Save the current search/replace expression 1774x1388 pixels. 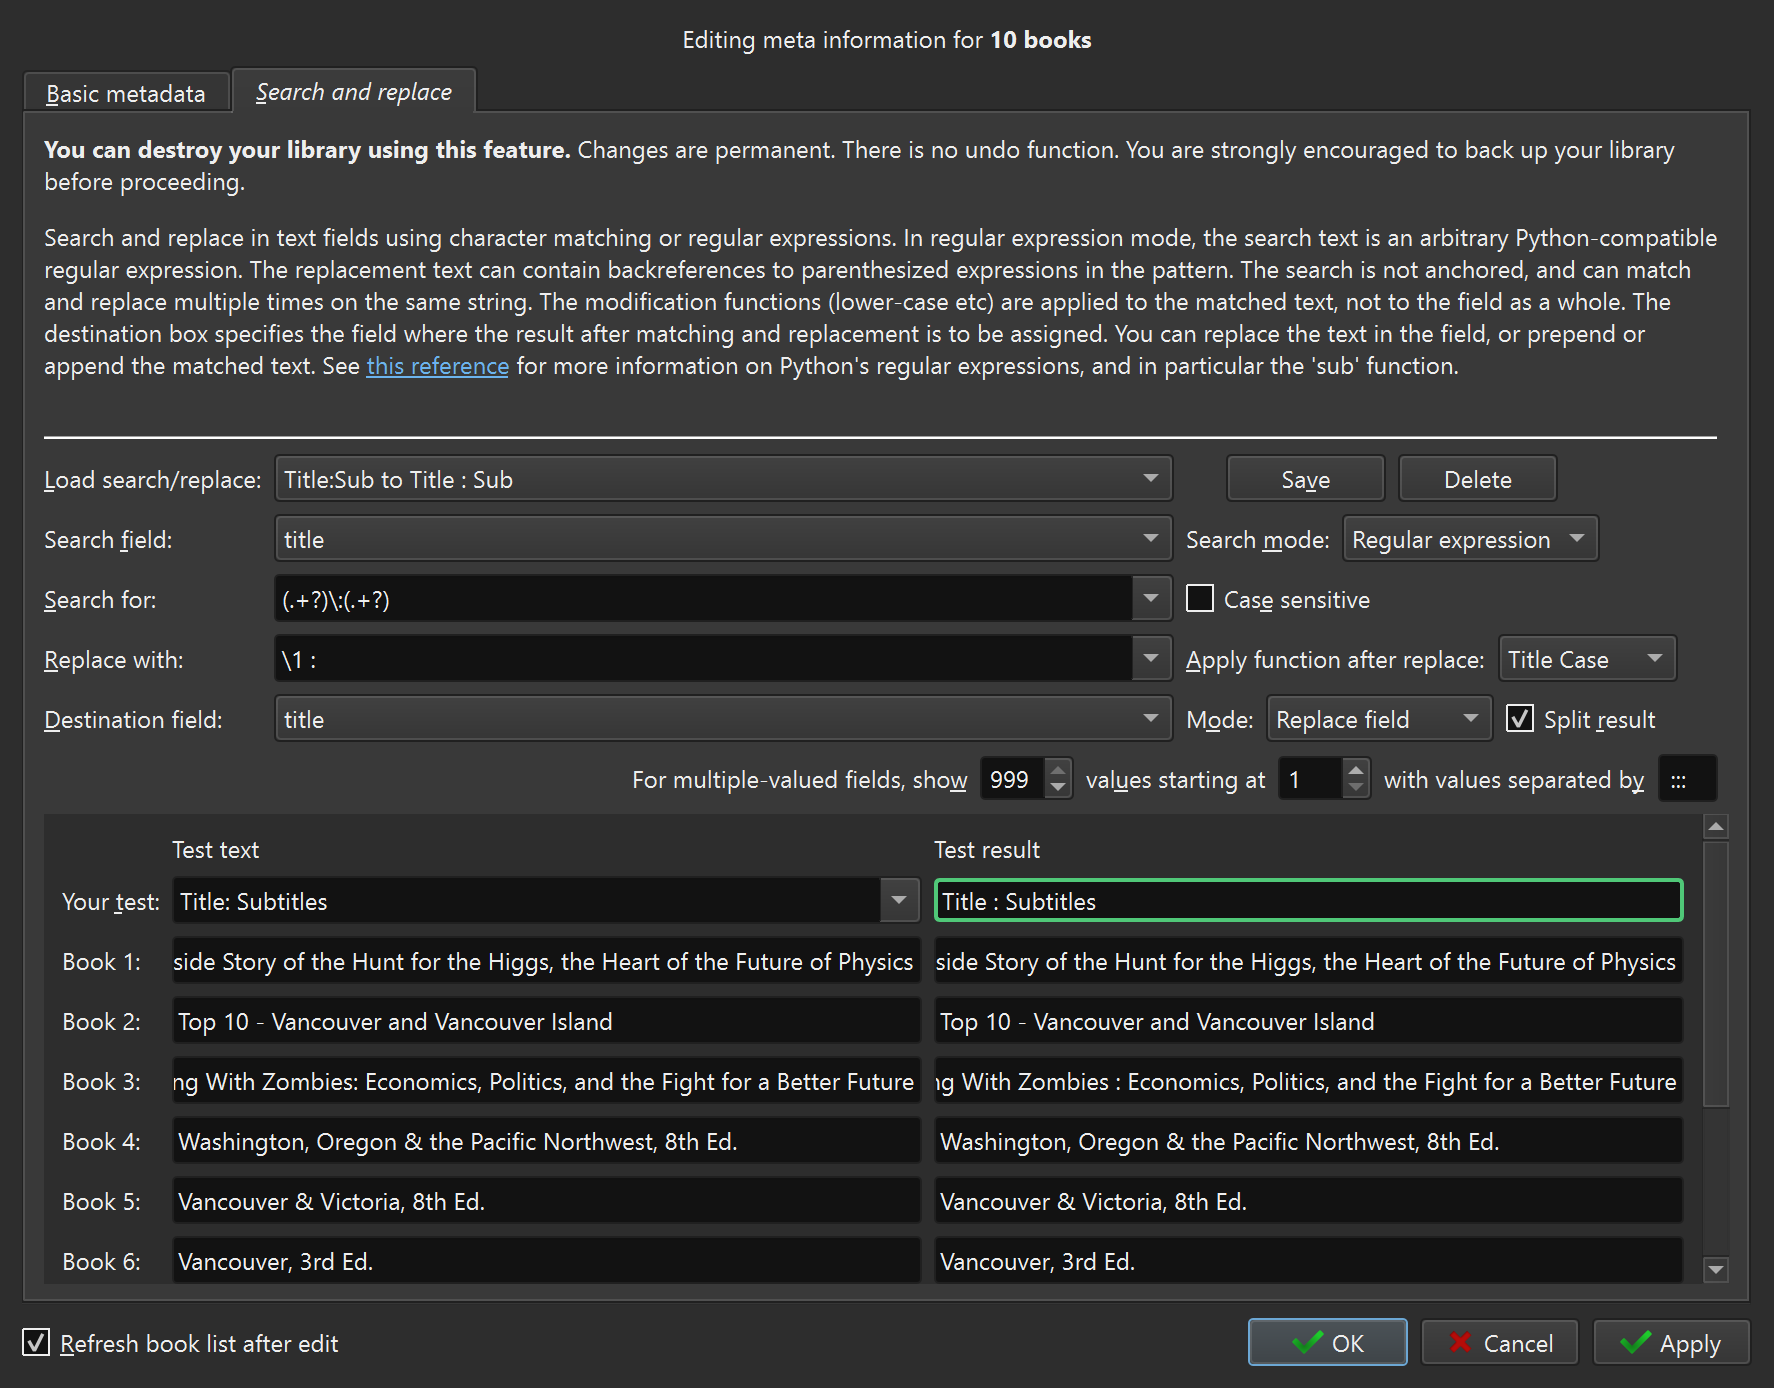[x=1305, y=480]
